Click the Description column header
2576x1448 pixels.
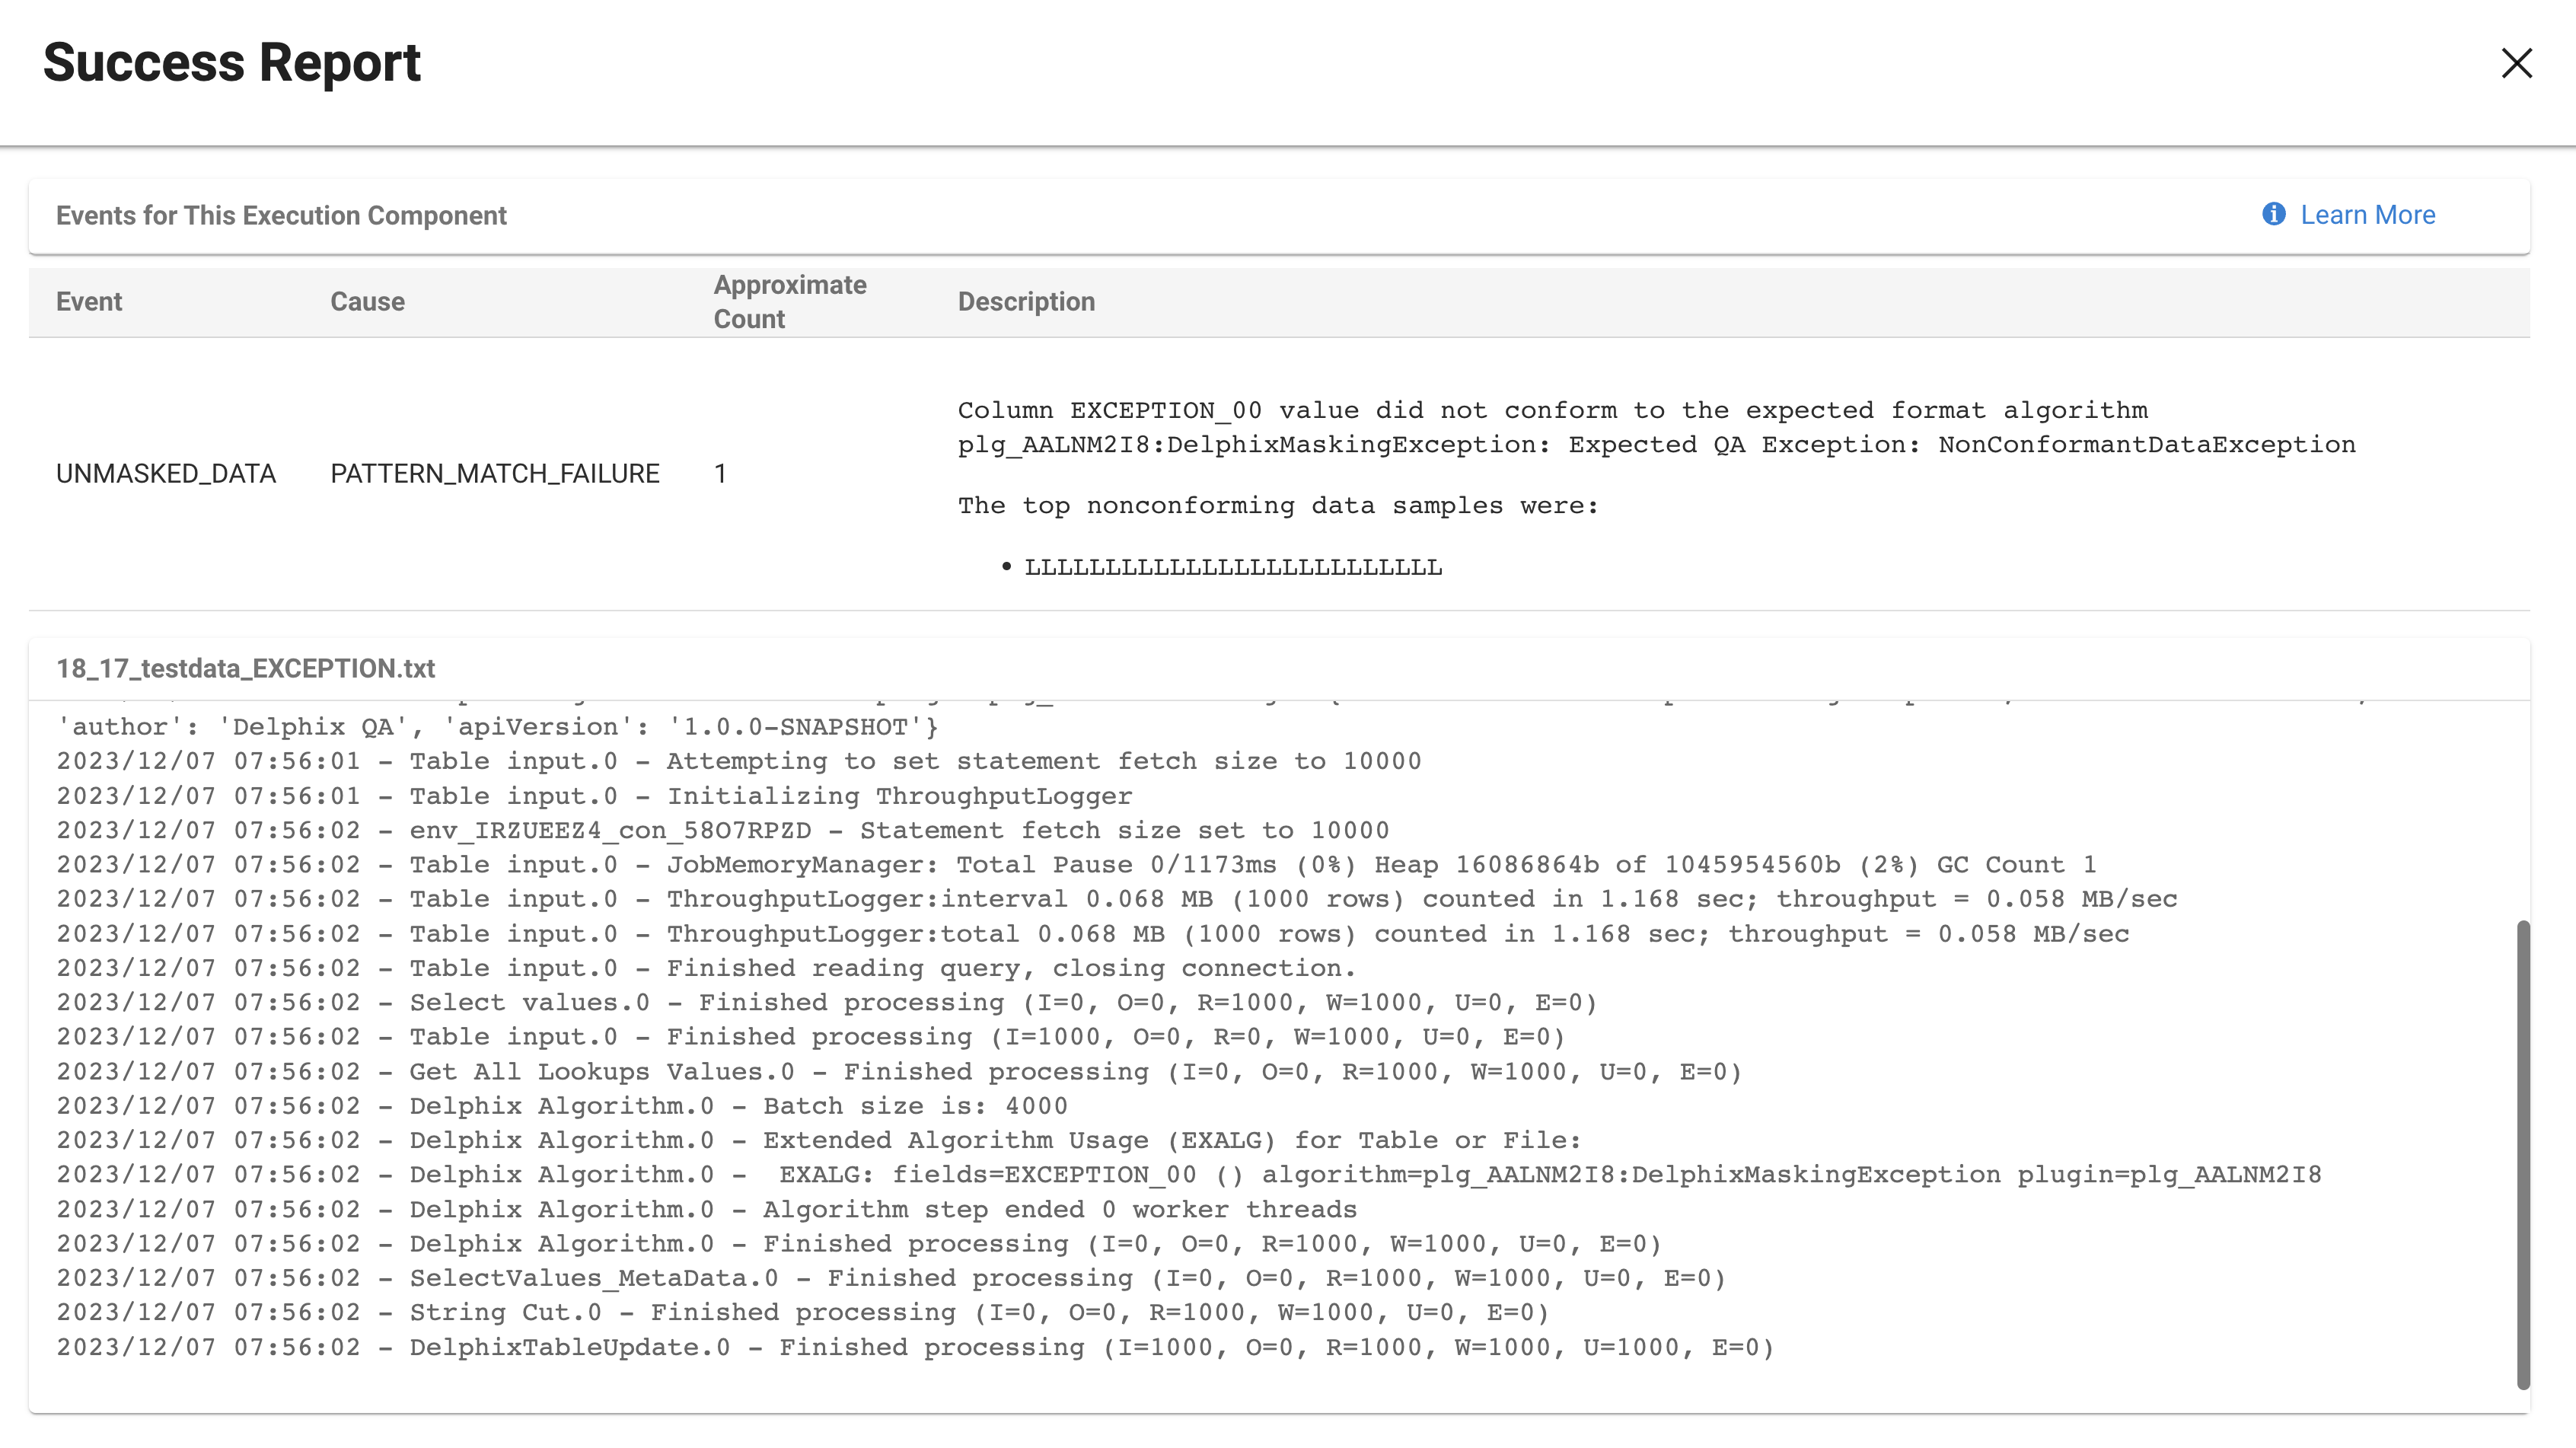tap(1026, 301)
